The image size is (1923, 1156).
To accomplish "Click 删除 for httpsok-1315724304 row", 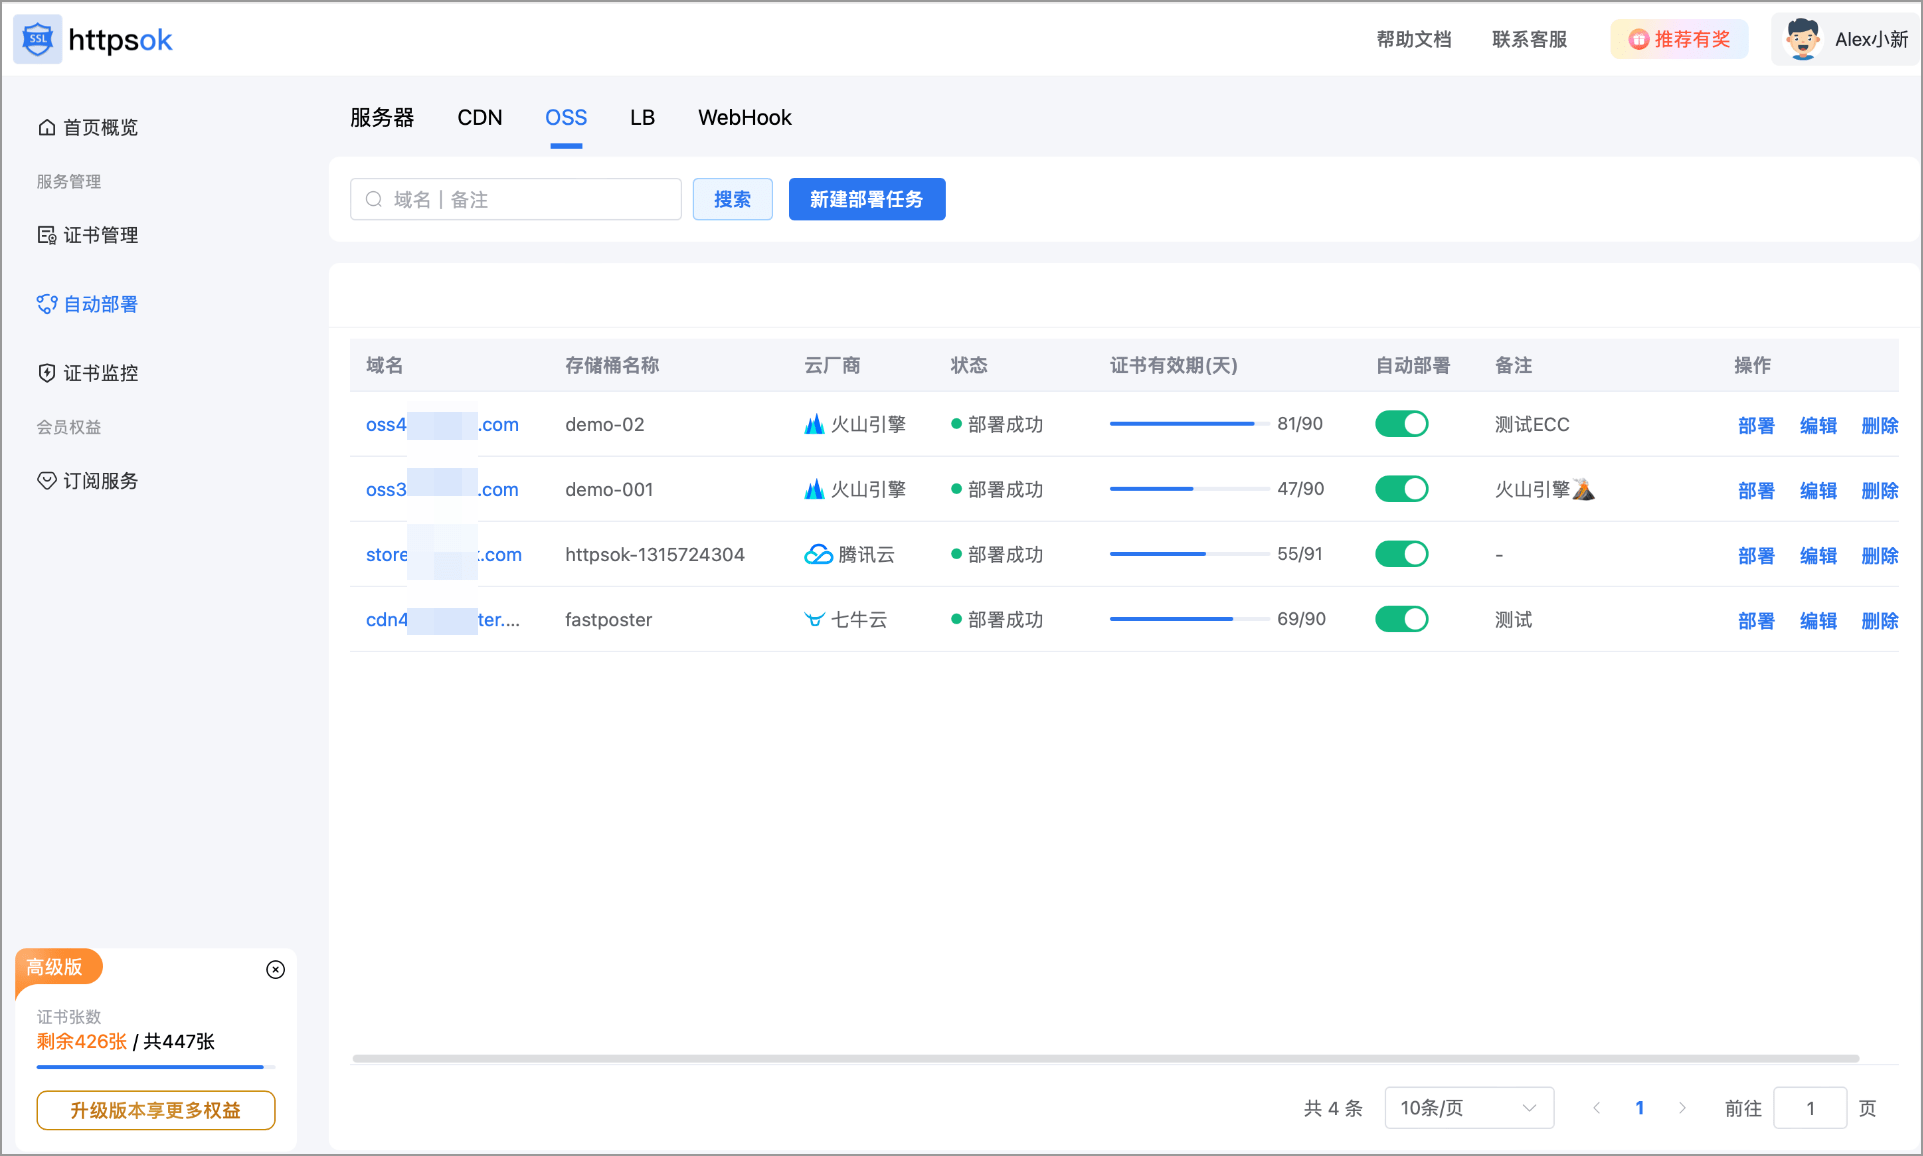I will (1880, 555).
